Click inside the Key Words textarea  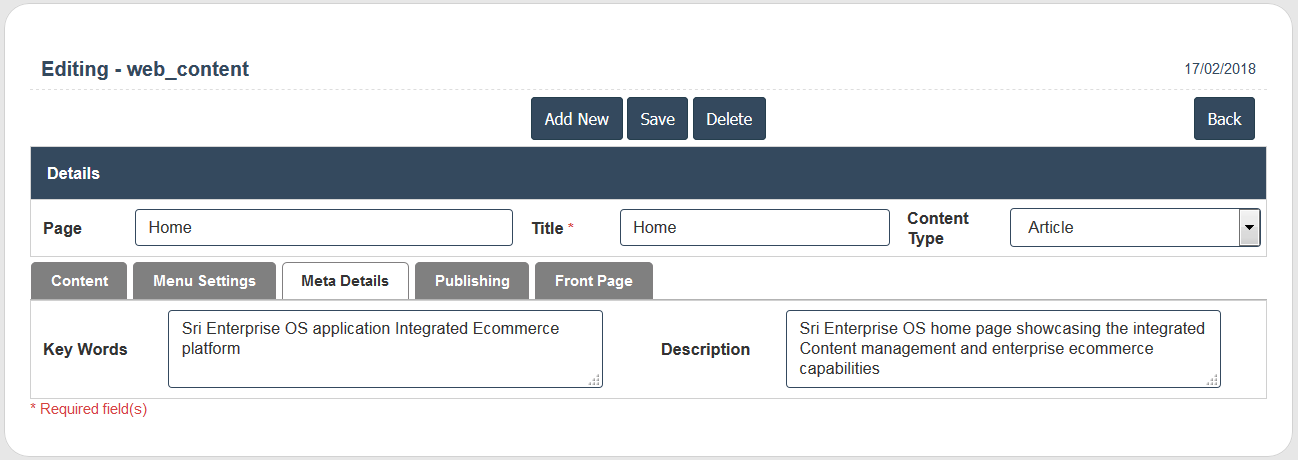click(385, 349)
